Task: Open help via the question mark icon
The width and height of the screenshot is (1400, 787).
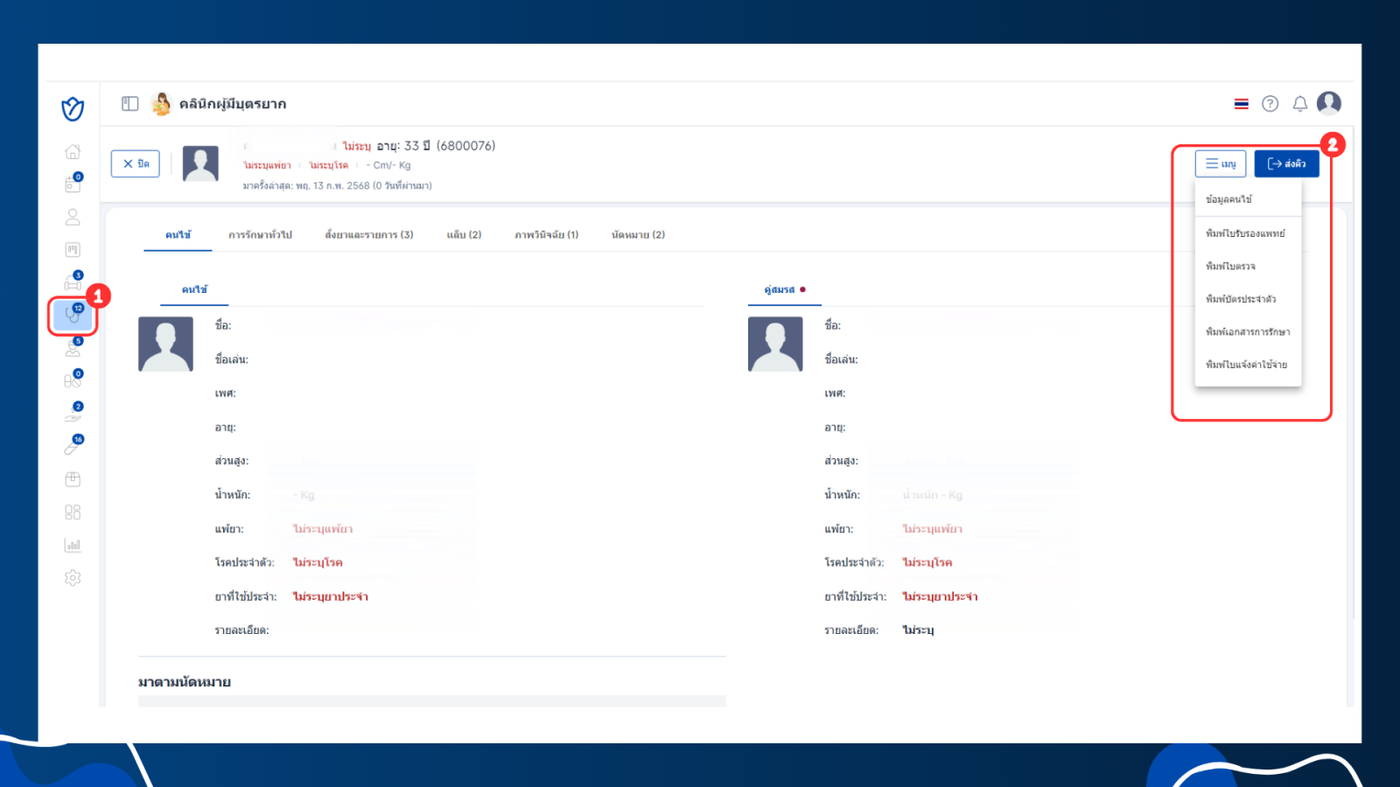Action: pos(1270,104)
